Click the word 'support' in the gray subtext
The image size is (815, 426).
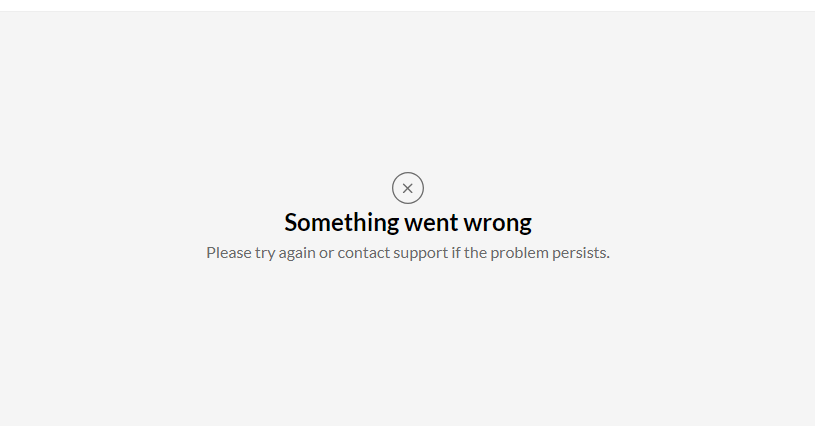coord(420,253)
